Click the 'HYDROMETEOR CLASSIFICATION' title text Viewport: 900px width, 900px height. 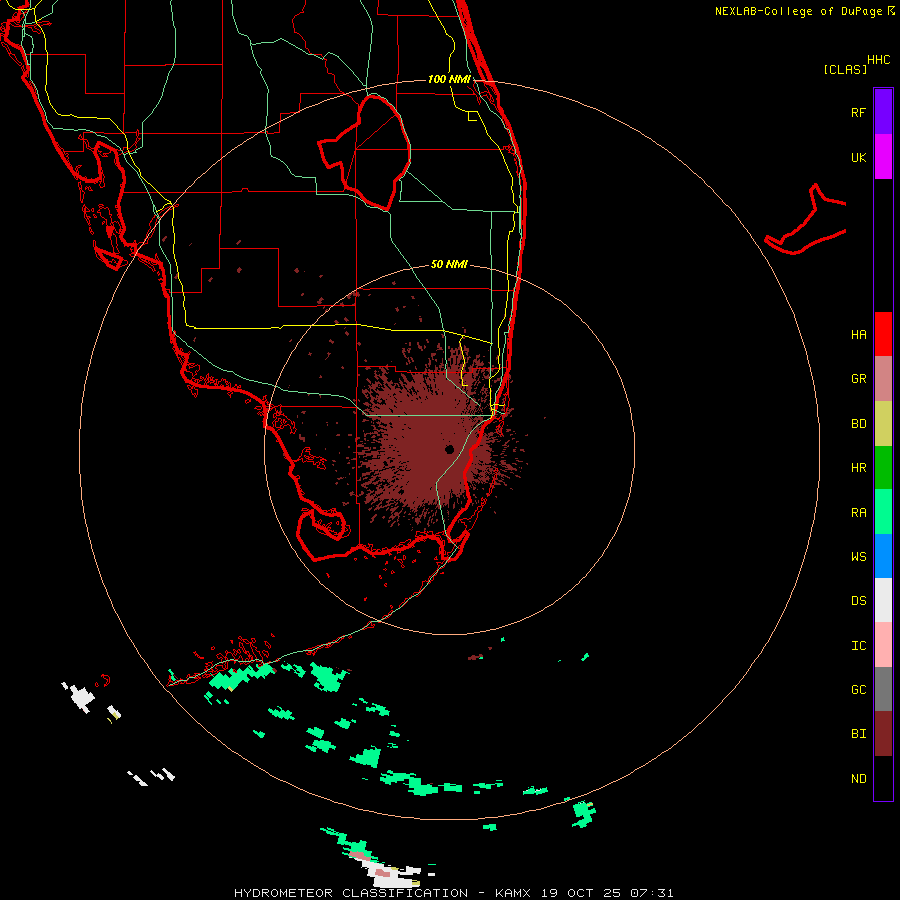pyautogui.click(x=351, y=893)
